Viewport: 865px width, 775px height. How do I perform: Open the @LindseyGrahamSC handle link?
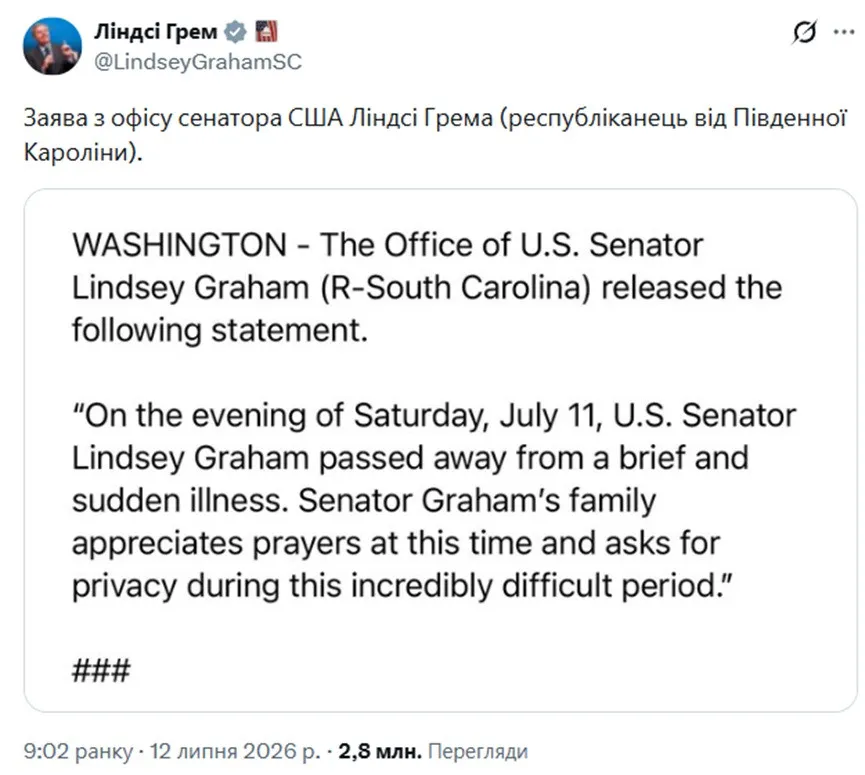[x=198, y=62]
